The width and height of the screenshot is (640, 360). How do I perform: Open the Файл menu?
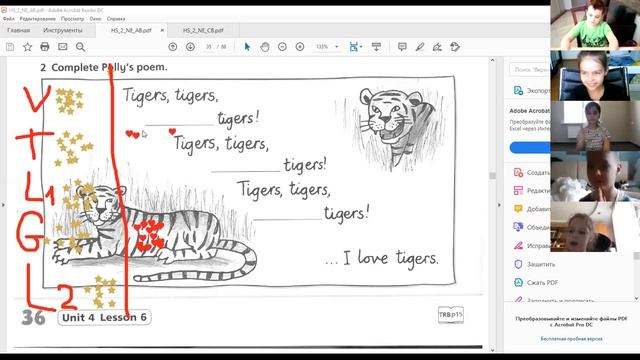pos(9,19)
